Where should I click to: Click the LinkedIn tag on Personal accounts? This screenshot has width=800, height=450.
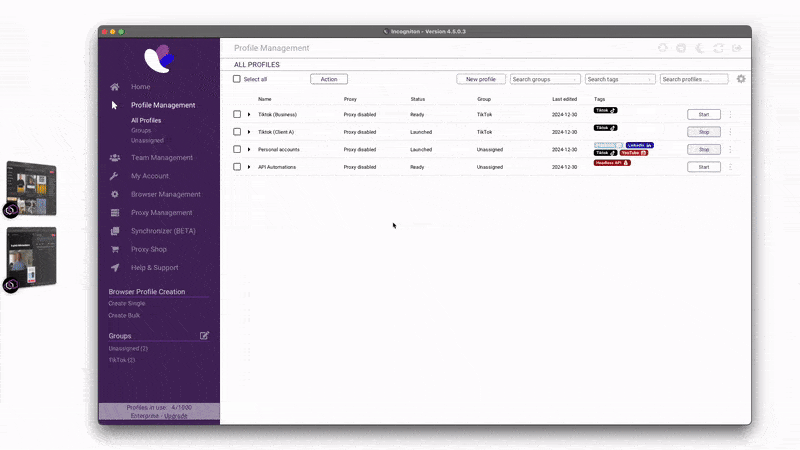click(640, 145)
